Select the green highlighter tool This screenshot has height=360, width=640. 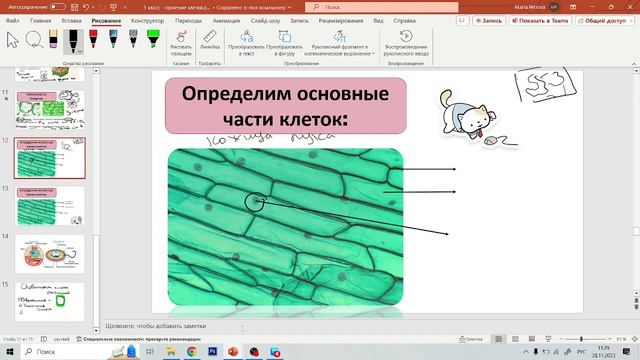click(153, 38)
